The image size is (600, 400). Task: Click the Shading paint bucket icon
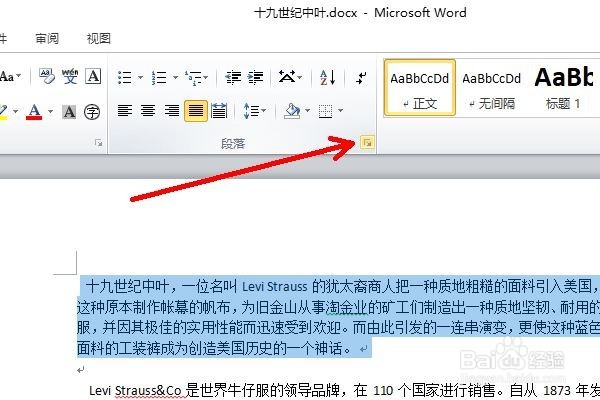coord(292,111)
